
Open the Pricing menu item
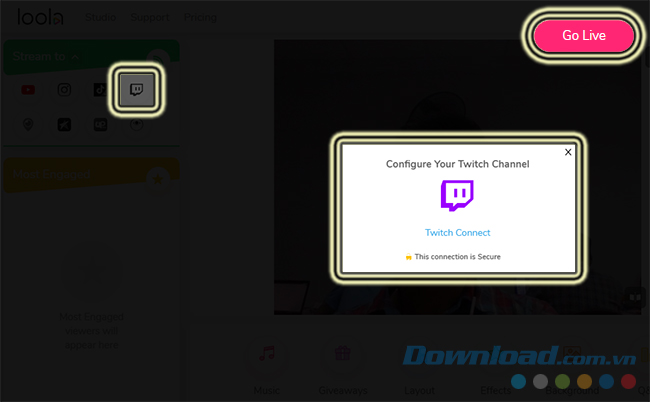coord(200,17)
